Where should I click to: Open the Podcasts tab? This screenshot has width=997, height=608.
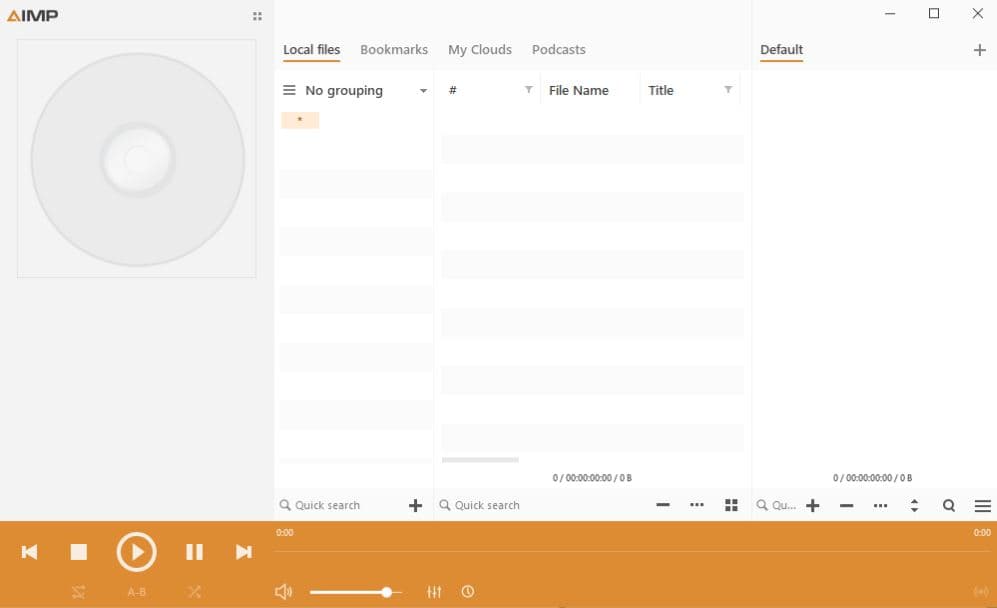point(558,50)
